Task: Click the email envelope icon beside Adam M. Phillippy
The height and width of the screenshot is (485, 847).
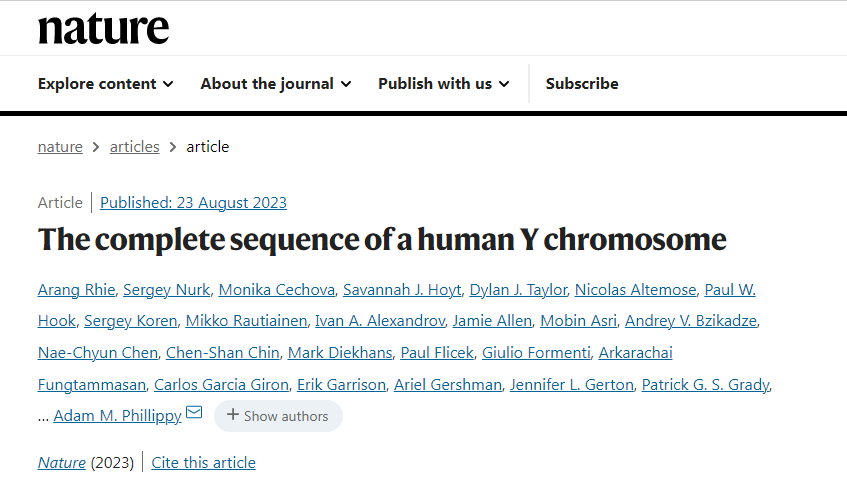Action: [x=194, y=413]
